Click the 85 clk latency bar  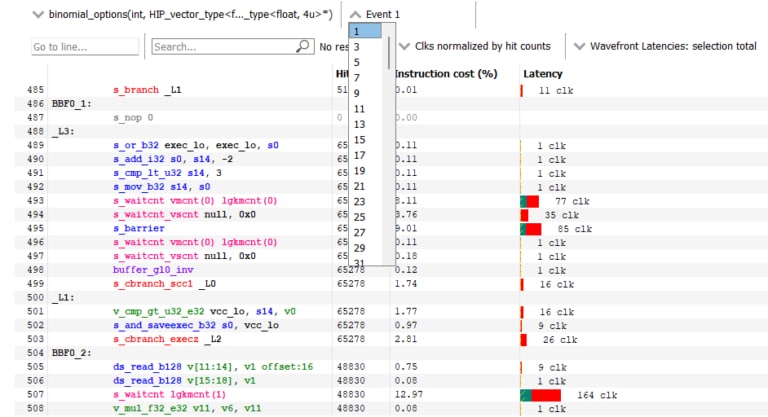[530, 229]
